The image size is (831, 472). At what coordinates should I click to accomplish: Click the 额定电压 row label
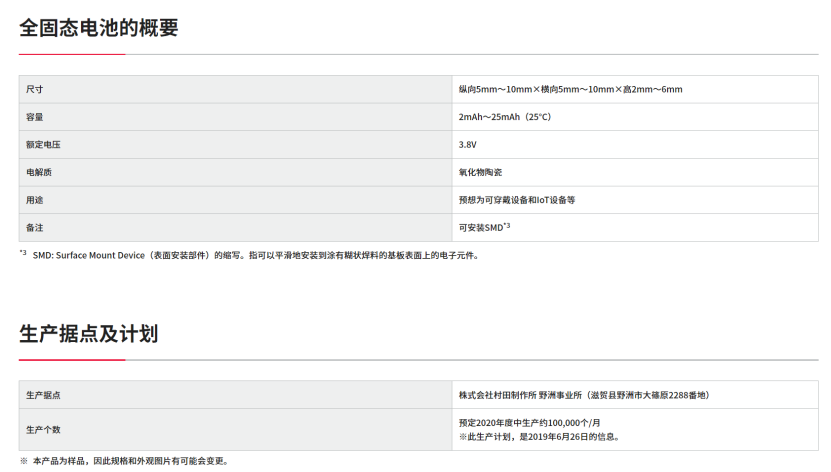[39, 145]
